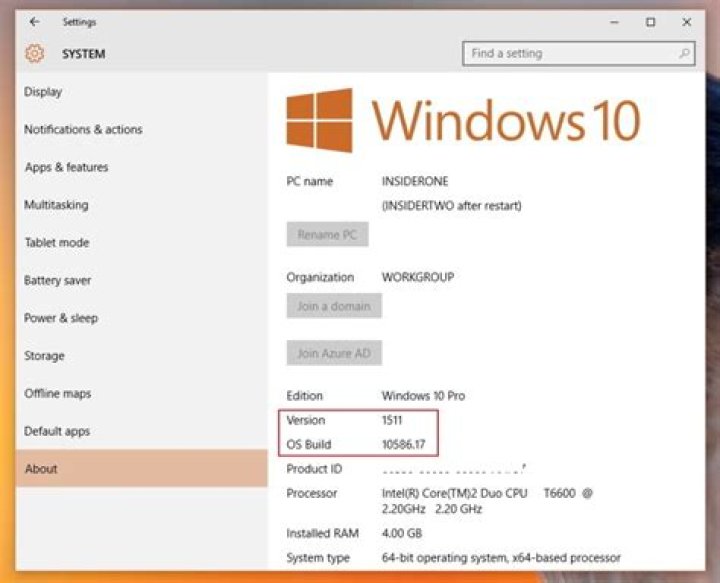Screen dimensions: 720x583
Task: Go to Offline maps
Action: pyautogui.click(x=57, y=394)
